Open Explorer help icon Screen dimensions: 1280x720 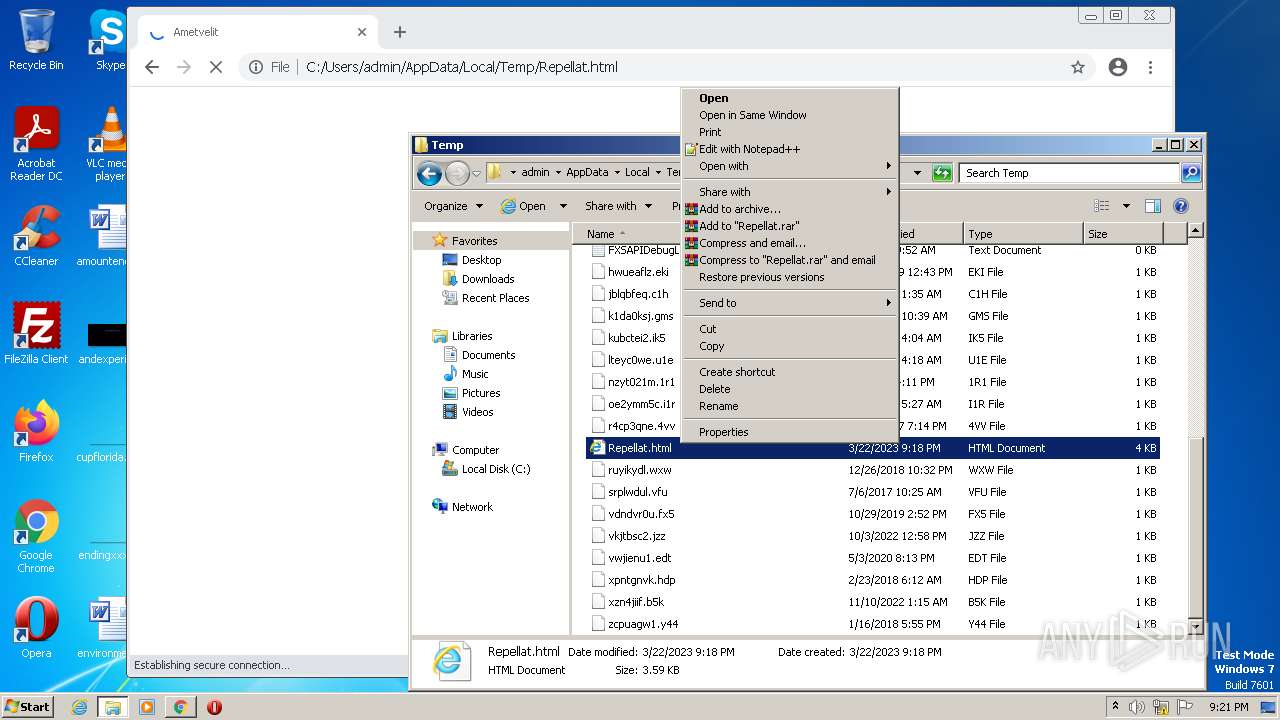(1180, 206)
